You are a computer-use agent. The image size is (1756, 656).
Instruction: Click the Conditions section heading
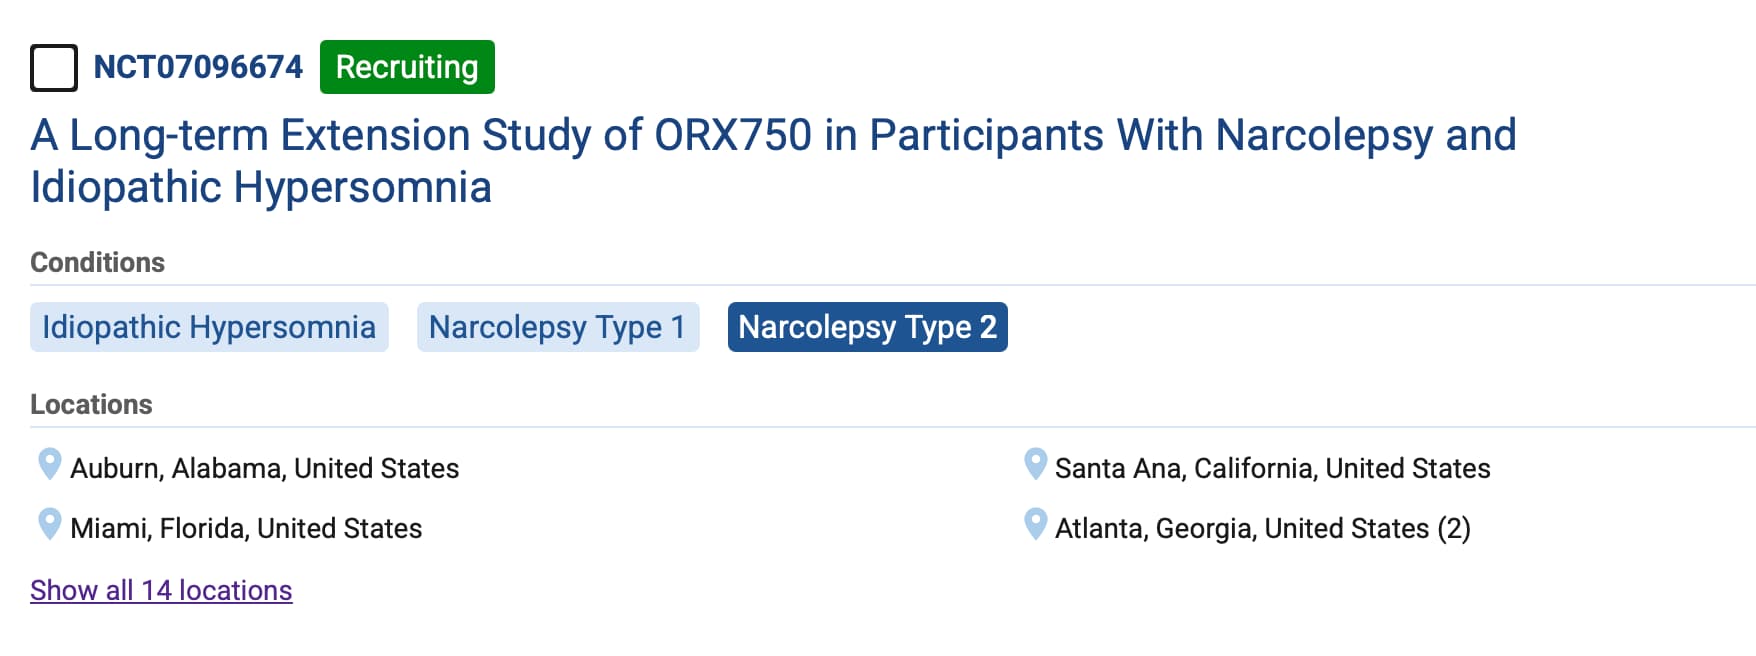[x=97, y=262]
